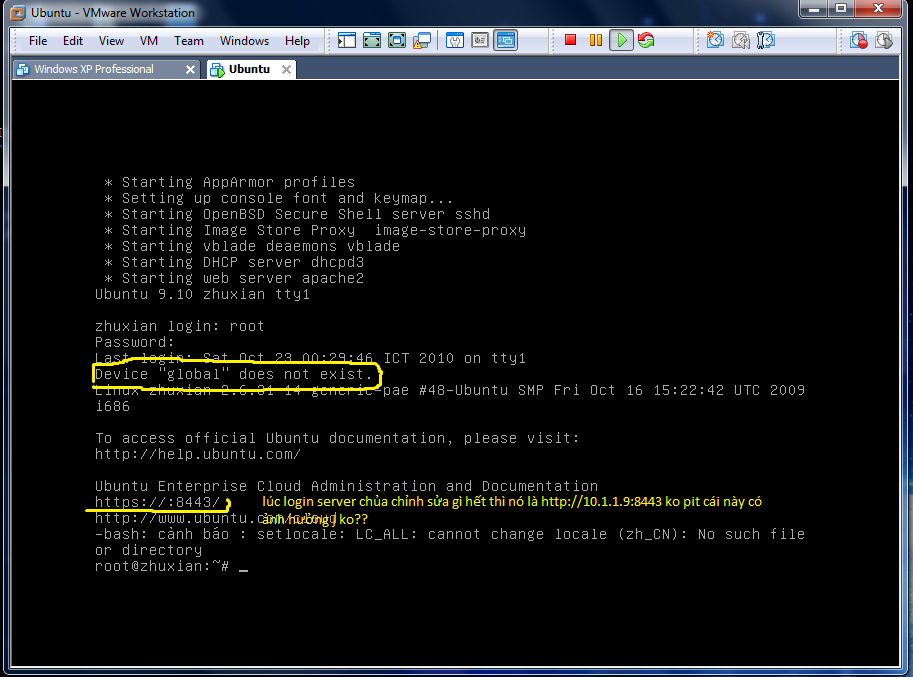Click 'Ubuntu 9.10 zhuxian tty1' line
Viewport: 913px width, 677px height.
pyautogui.click(x=202, y=294)
